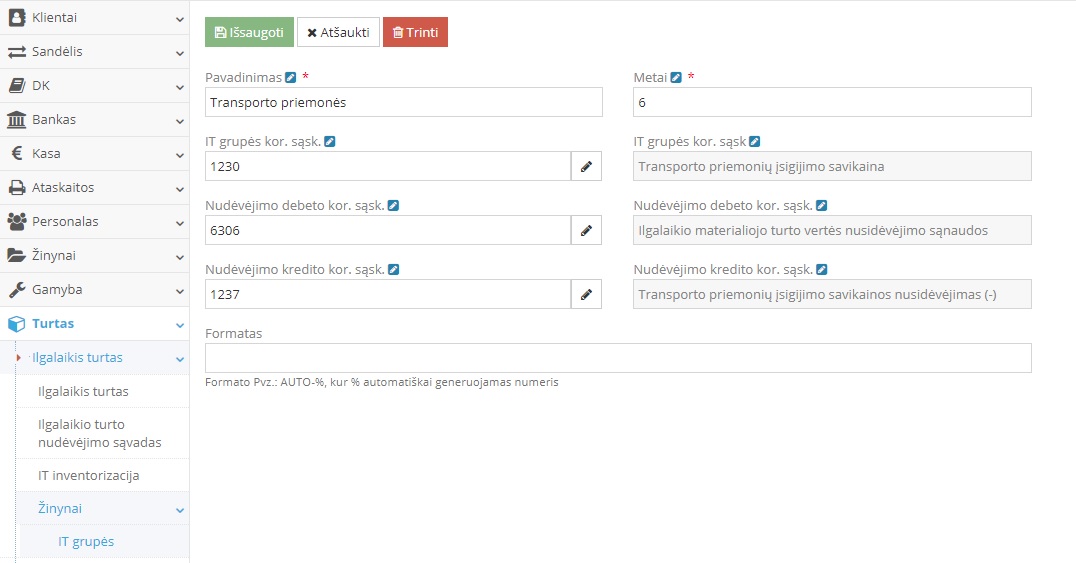
Task: Click the edit icon next to Pavadinimas label
Action: [x=291, y=77]
